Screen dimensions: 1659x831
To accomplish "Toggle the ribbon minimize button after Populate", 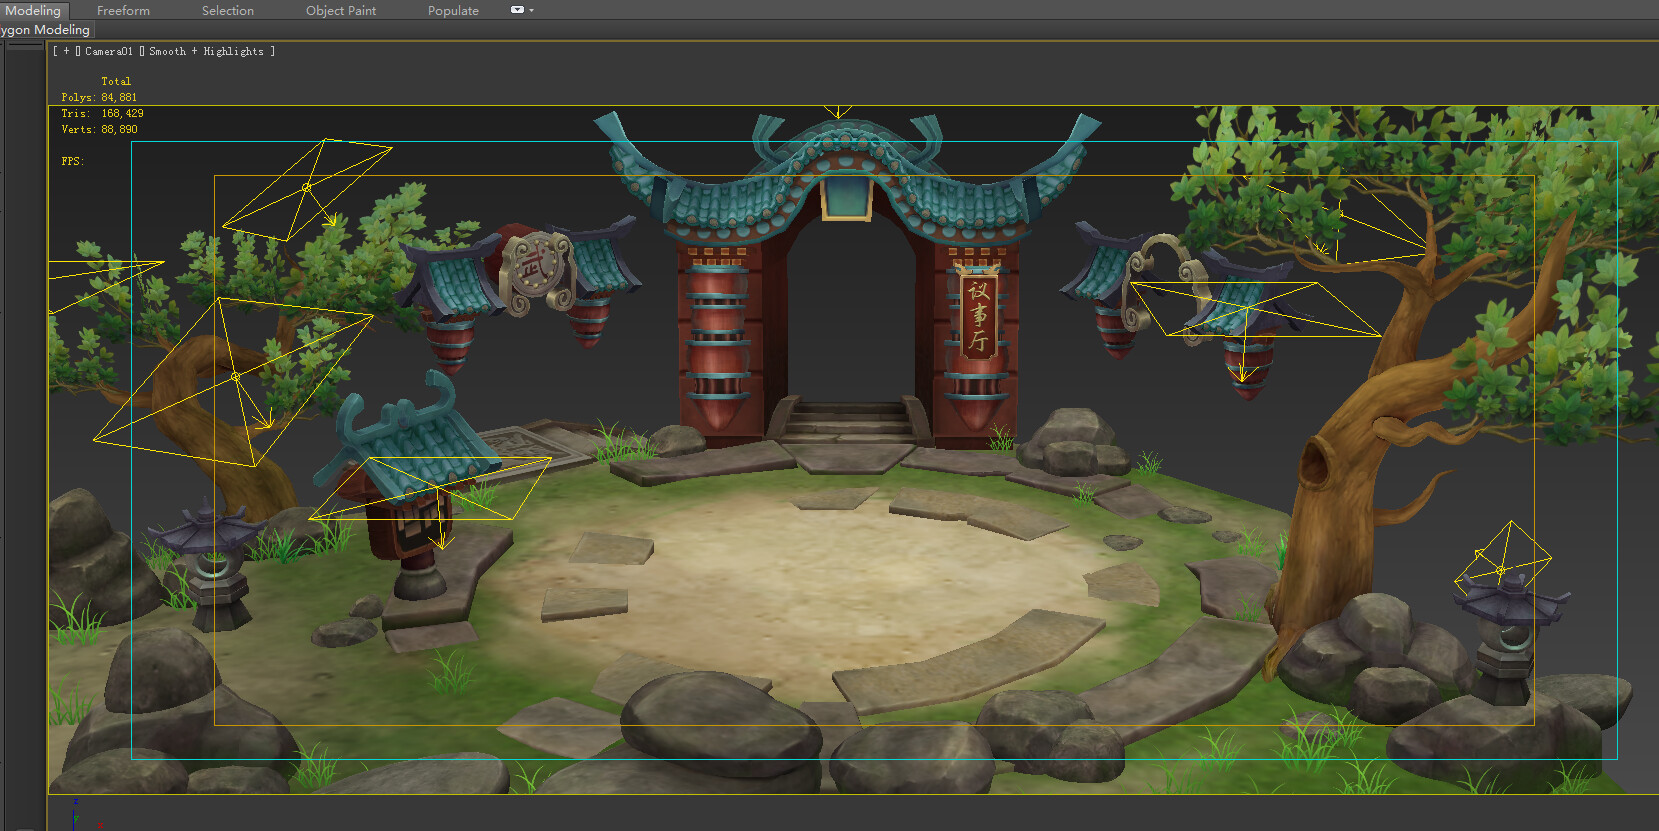I will (517, 10).
